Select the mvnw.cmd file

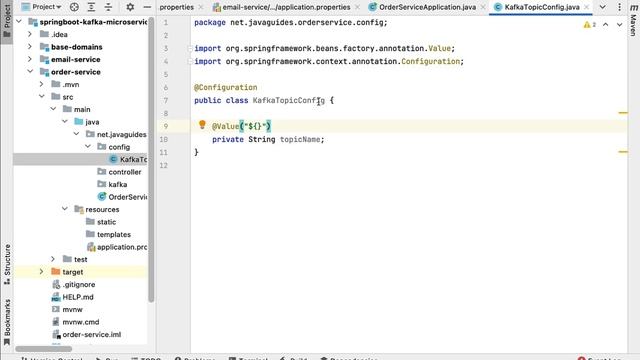click(76, 322)
